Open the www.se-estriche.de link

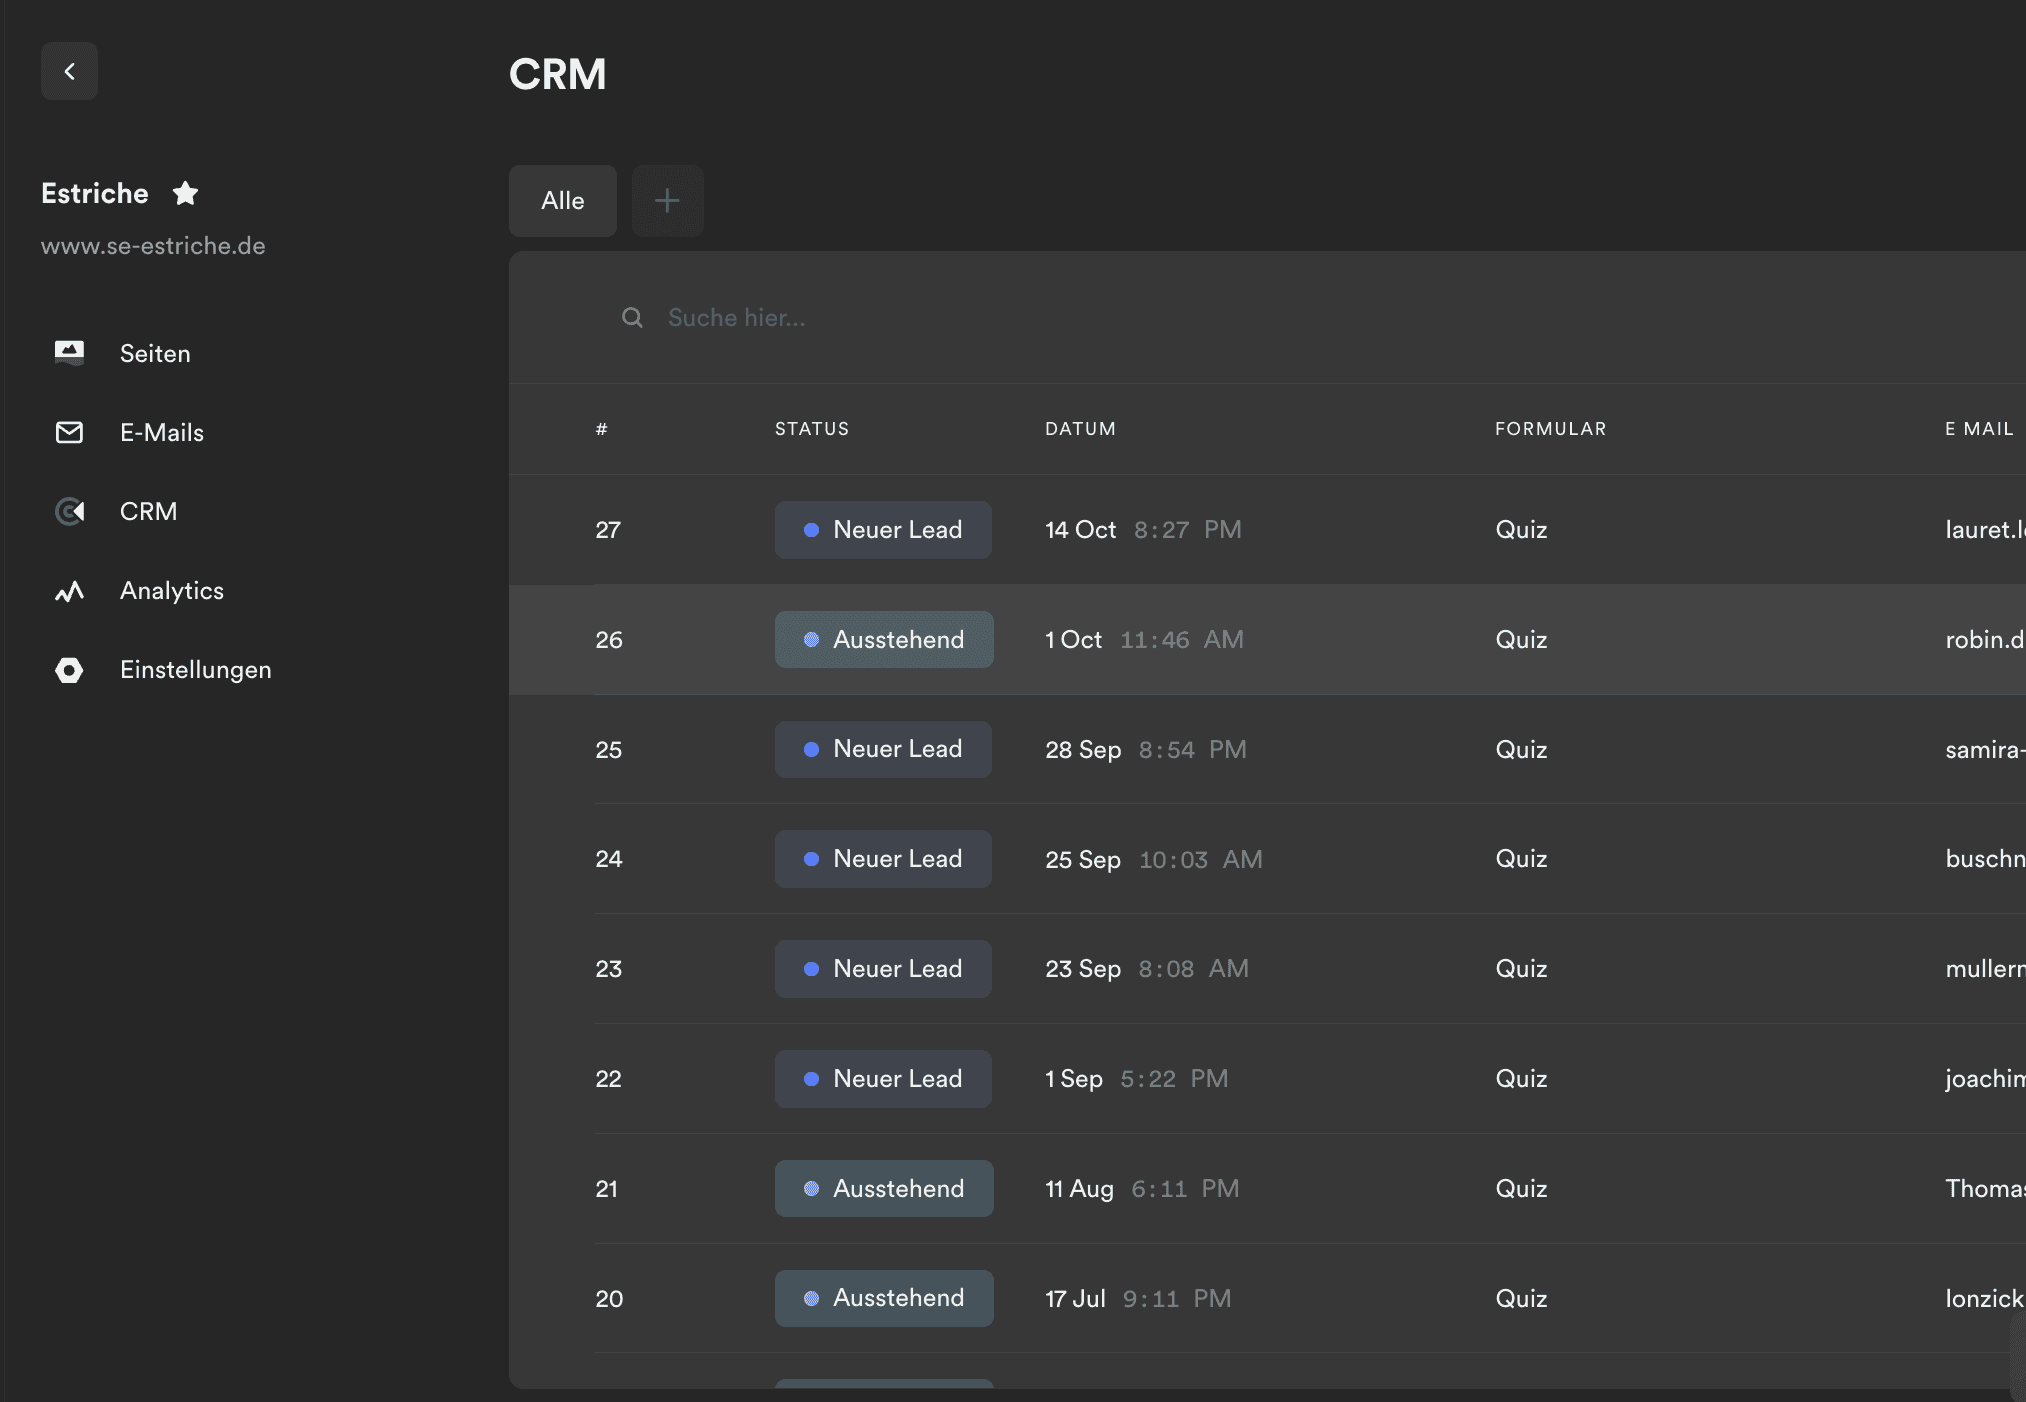click(x=153, y=246)
